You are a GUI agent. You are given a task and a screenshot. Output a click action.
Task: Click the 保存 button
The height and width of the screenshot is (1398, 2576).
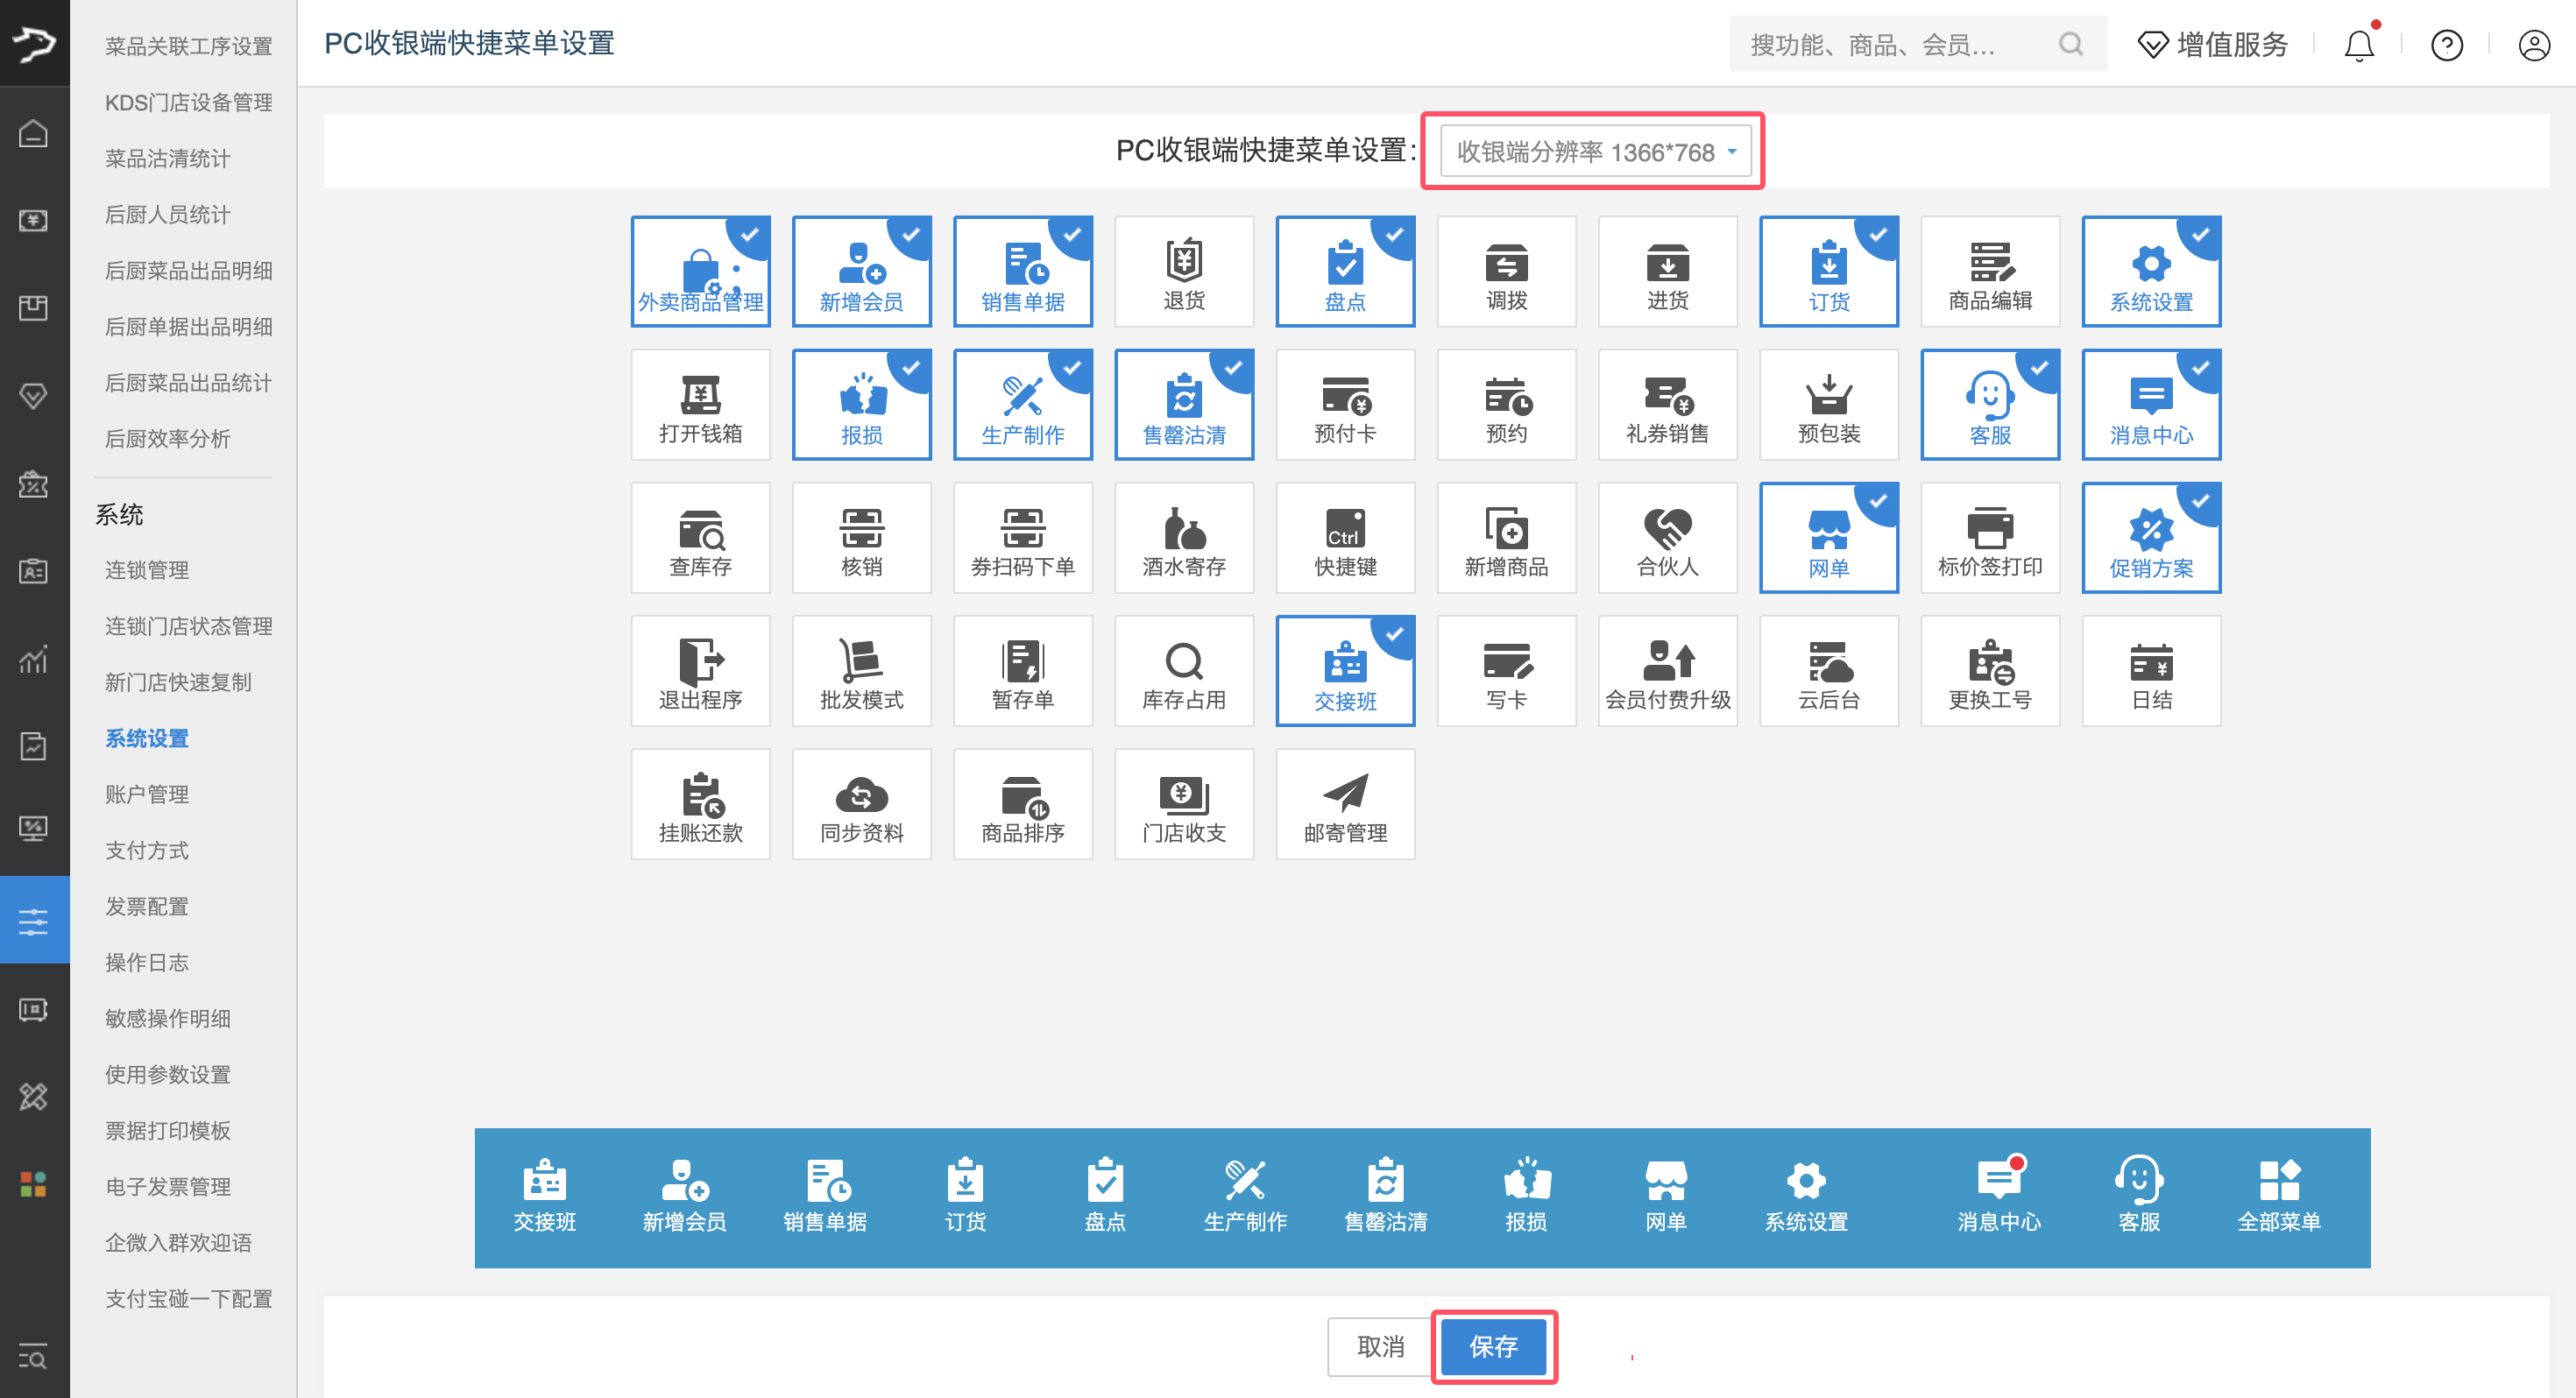[1492, 1346]
